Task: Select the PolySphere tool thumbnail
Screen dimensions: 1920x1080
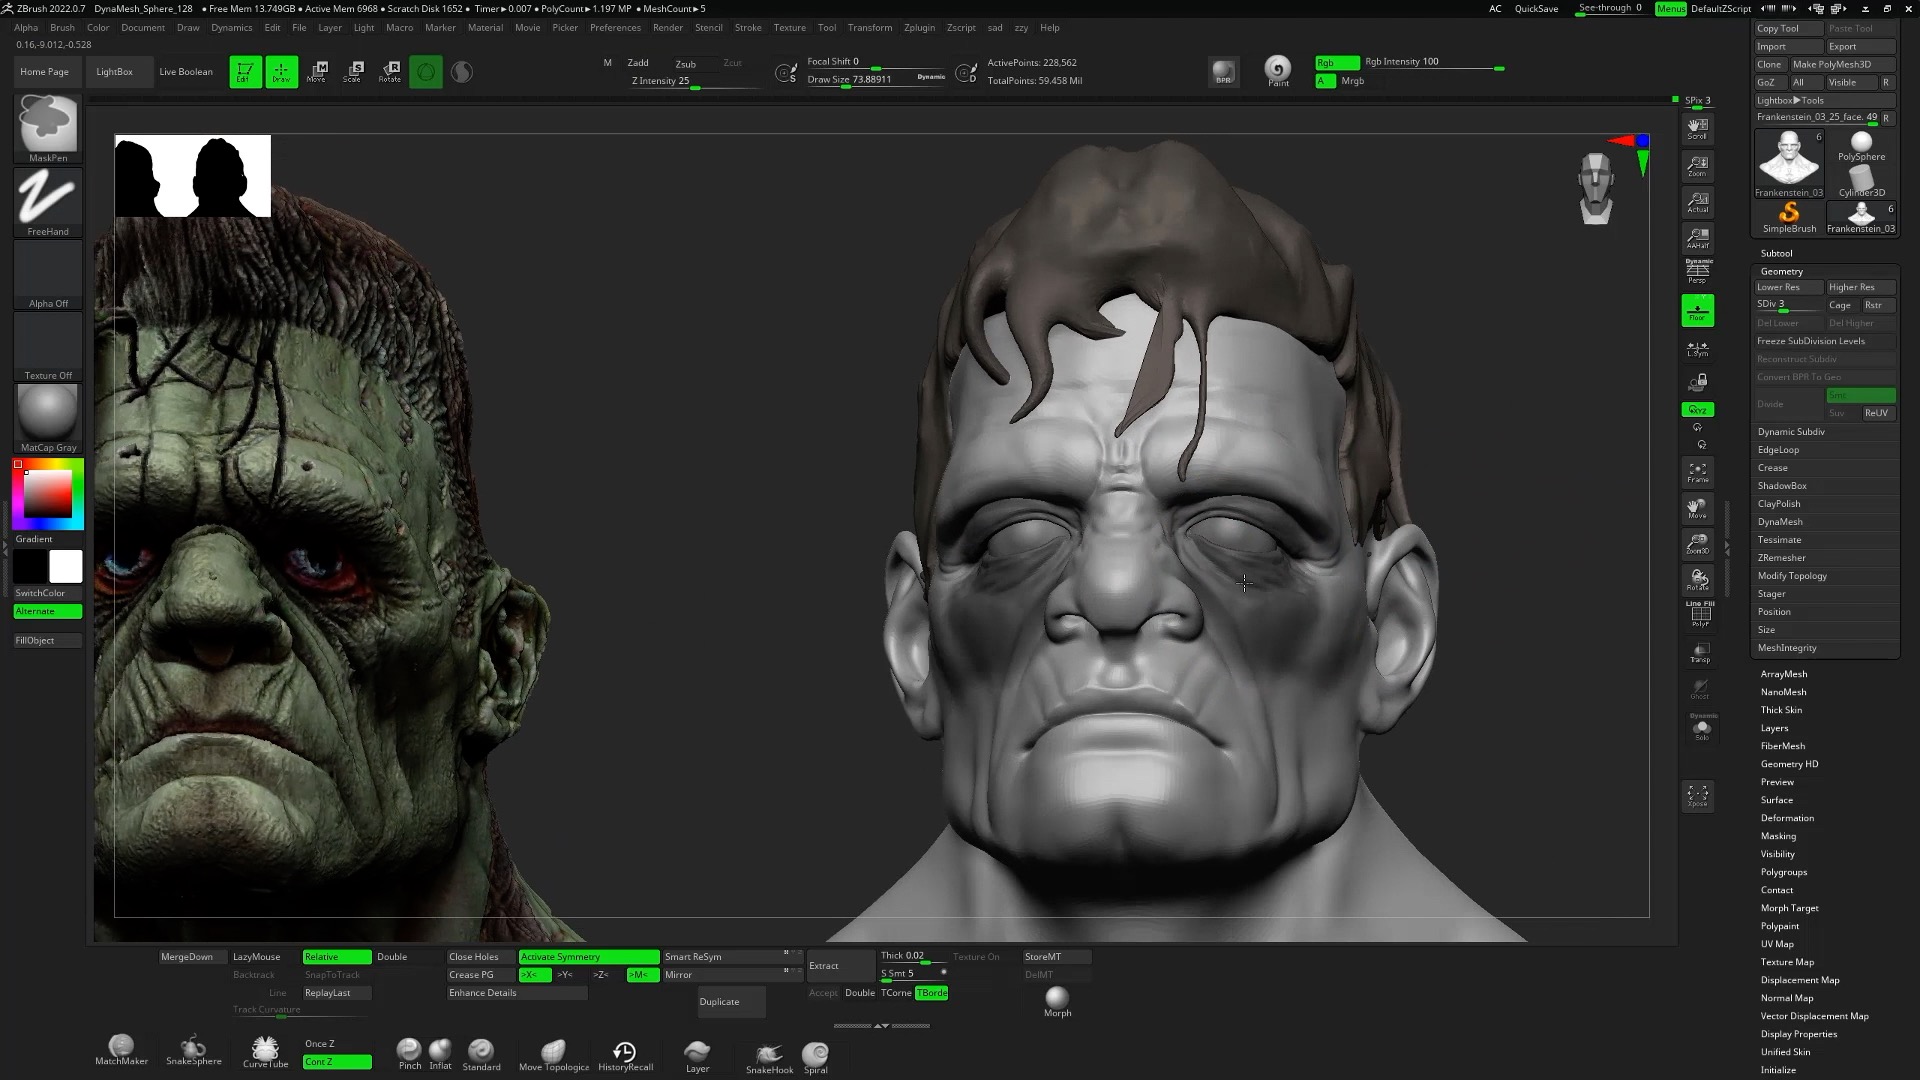Action: tap(1860, 148)
